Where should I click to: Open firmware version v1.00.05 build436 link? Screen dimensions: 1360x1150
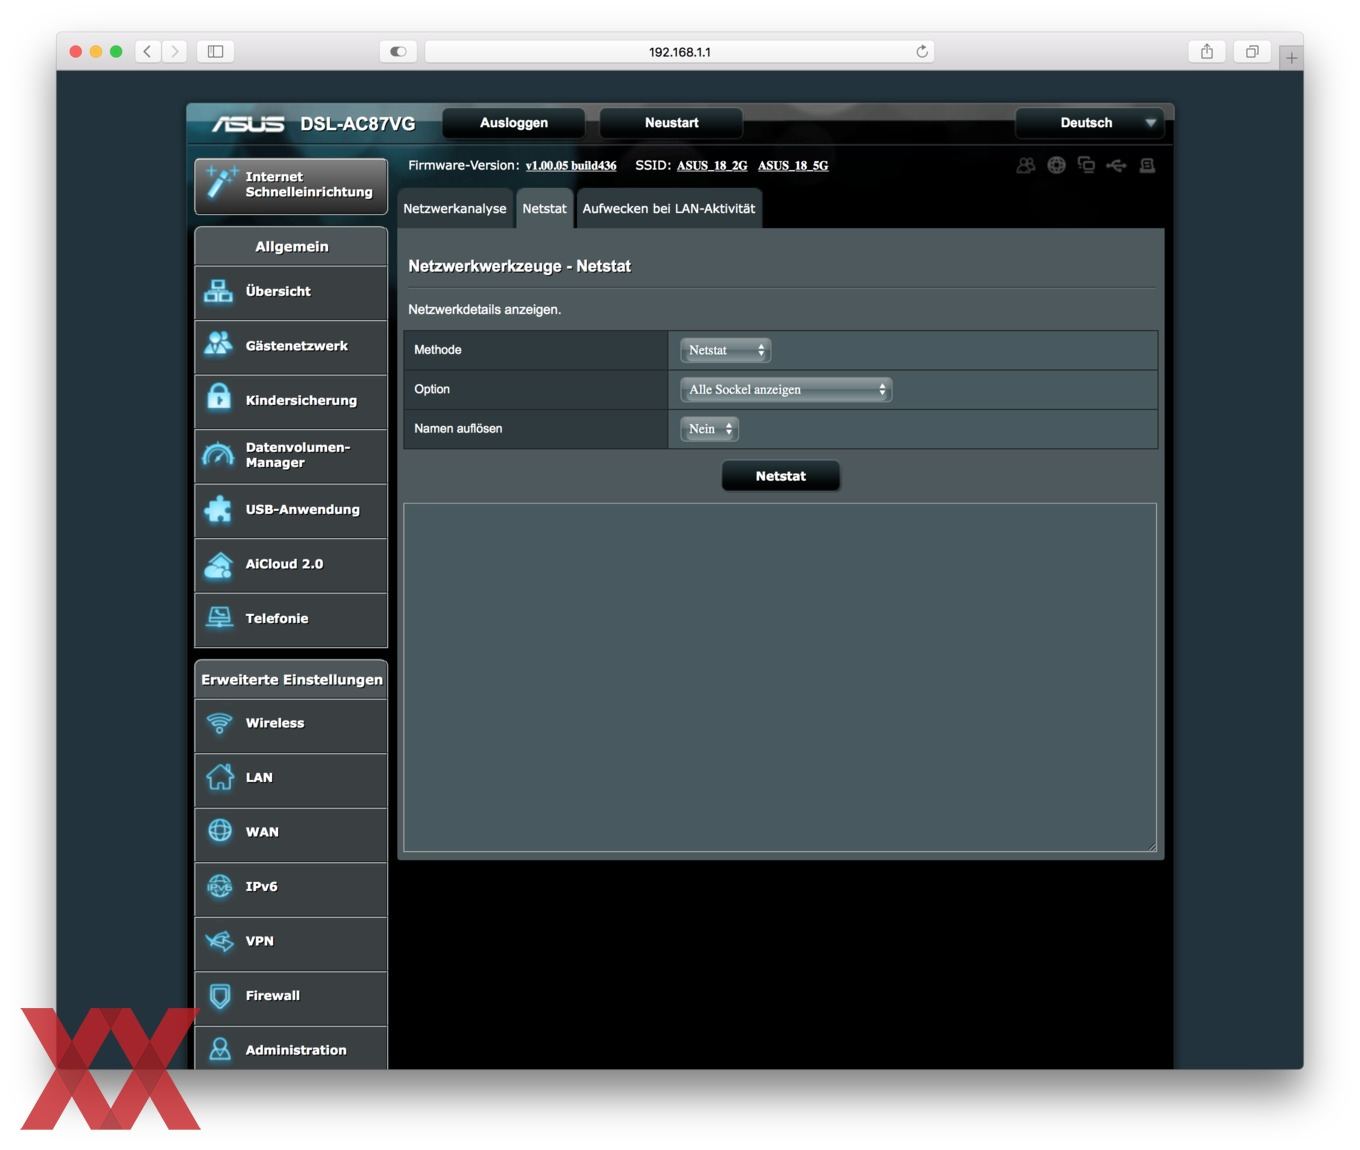tap(571, 166)
